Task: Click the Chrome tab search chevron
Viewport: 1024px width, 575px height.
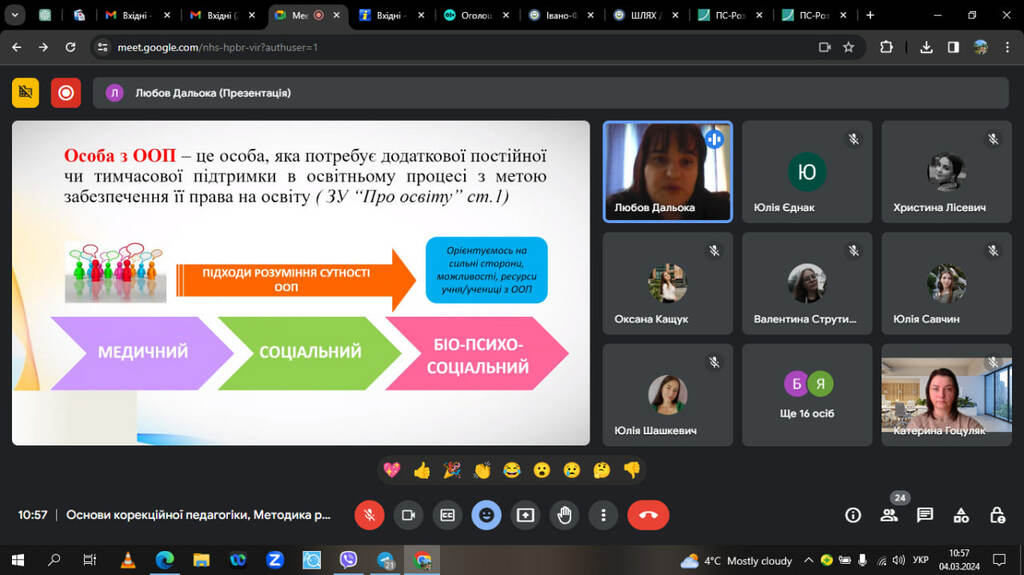Action: click(15, 15)
